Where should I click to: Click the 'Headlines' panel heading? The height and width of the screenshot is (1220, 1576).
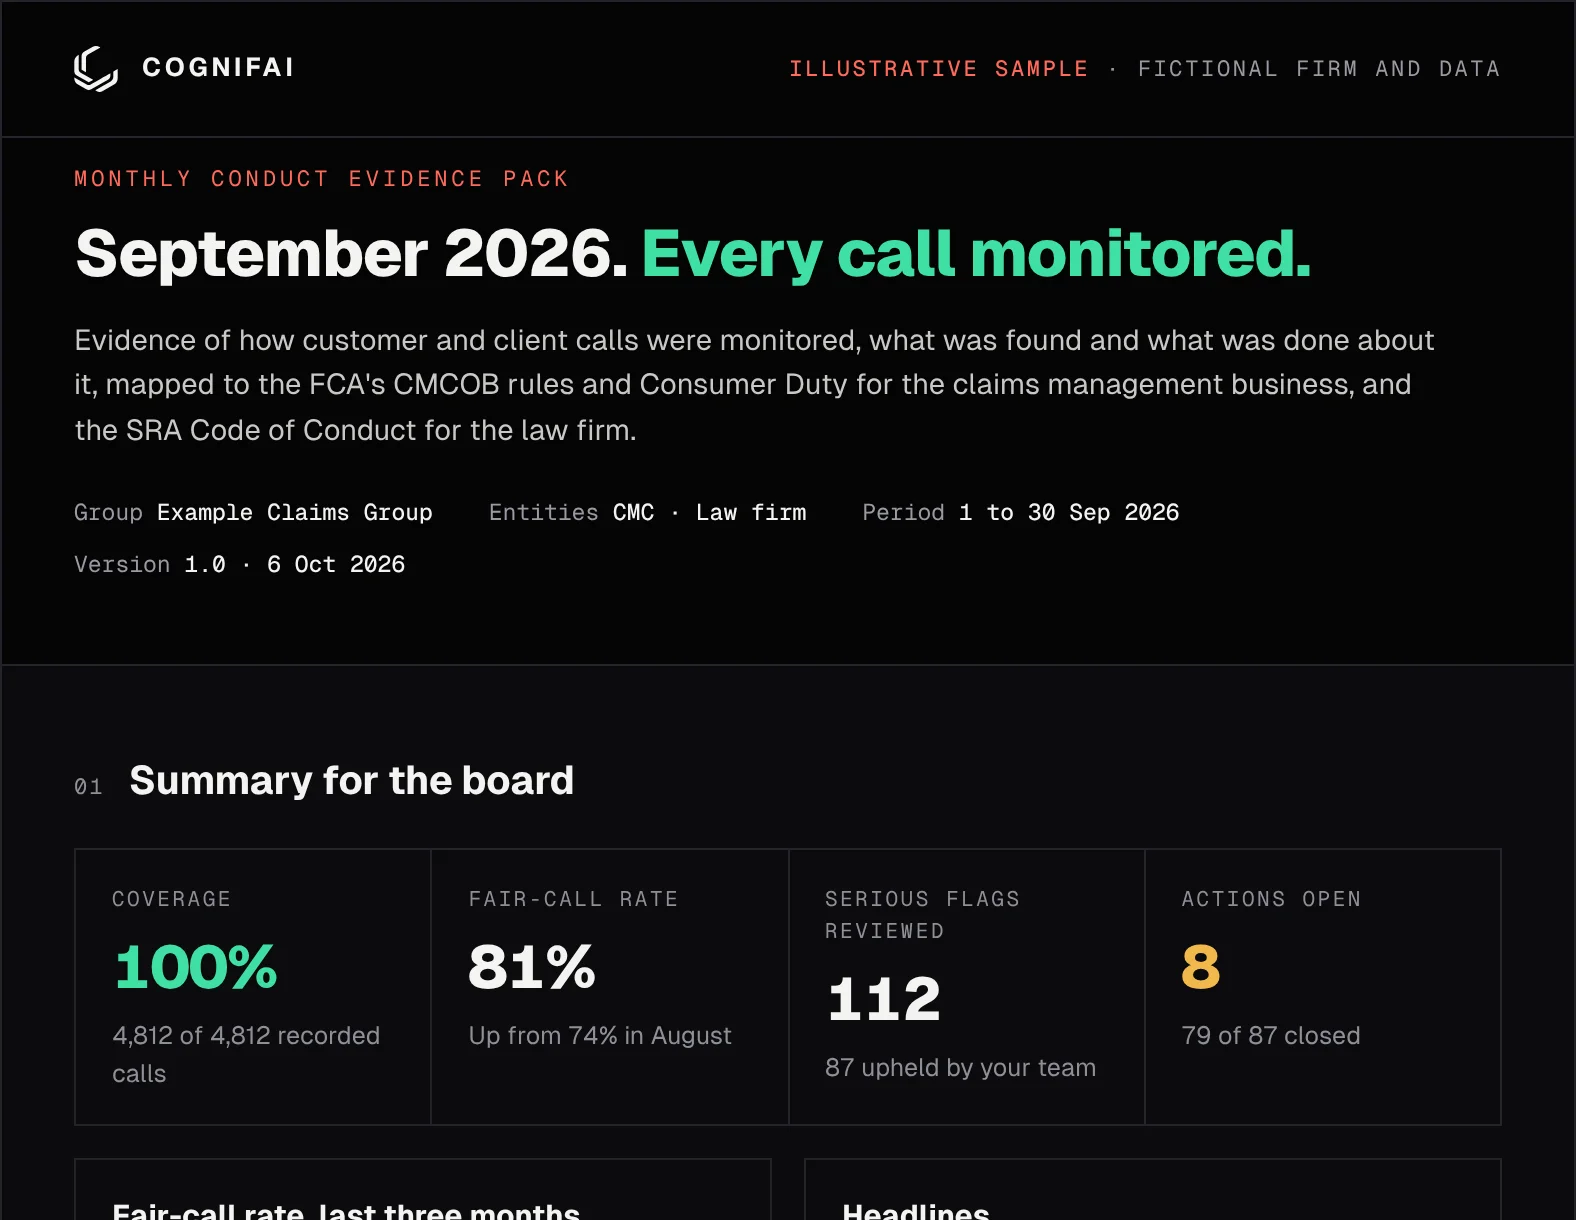point(916,1210)
